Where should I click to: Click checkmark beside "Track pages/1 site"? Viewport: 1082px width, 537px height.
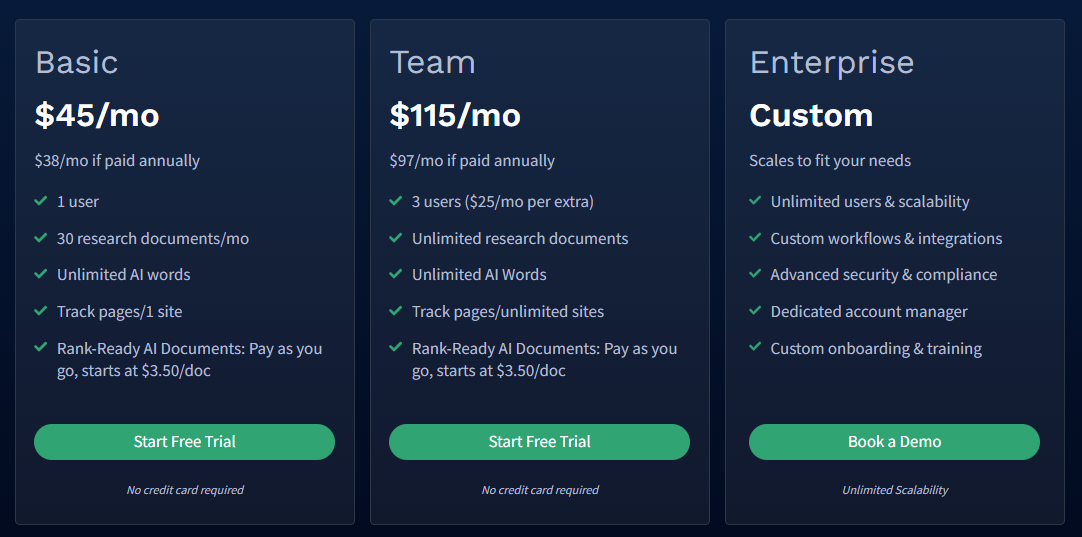click(x=41, y=311)
